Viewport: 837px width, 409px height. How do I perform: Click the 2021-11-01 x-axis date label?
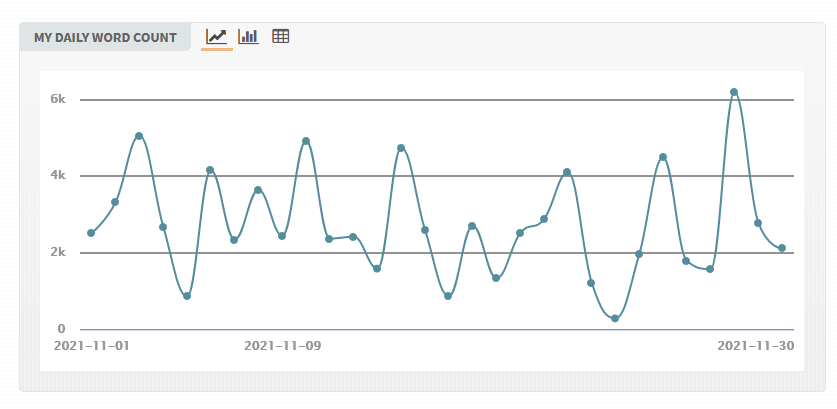[91, 346]
